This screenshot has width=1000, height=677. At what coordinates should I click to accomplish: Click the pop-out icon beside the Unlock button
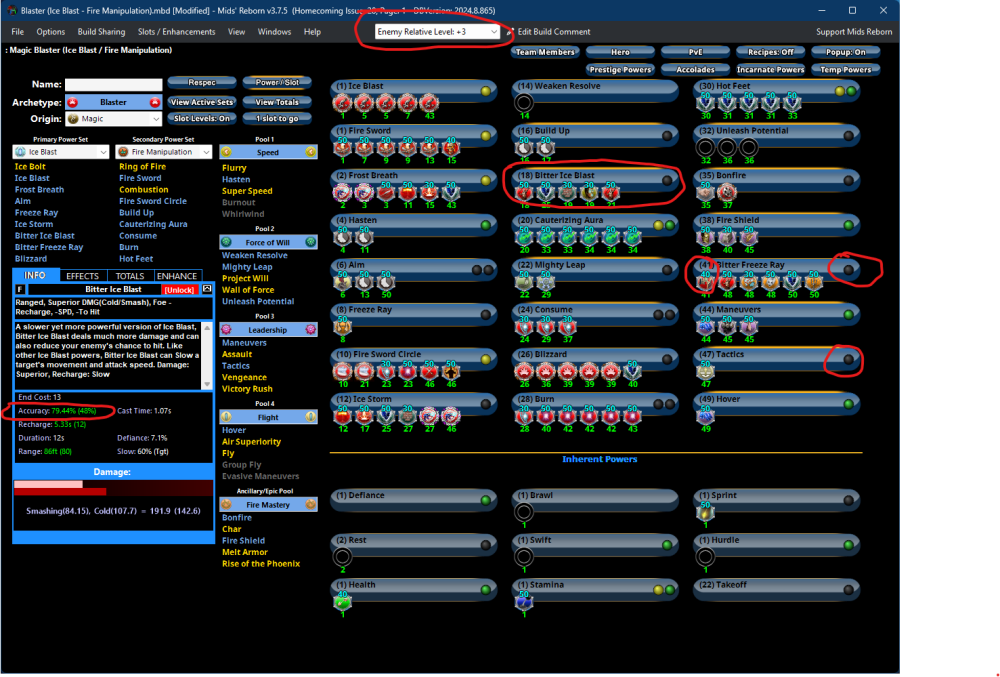(x=207, y=289)
